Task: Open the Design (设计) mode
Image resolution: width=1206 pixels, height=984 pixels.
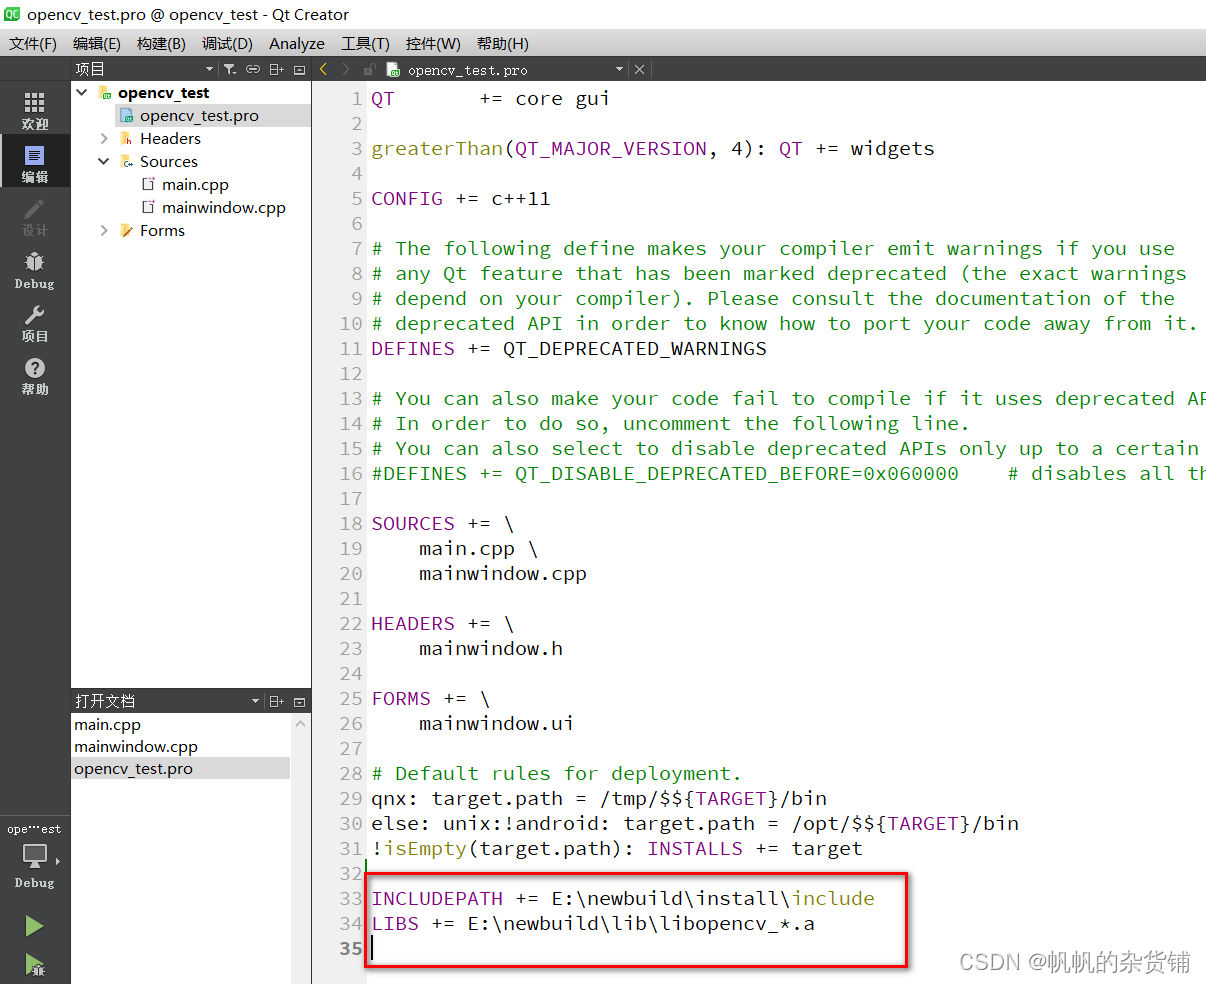Action: click(35, 216)
